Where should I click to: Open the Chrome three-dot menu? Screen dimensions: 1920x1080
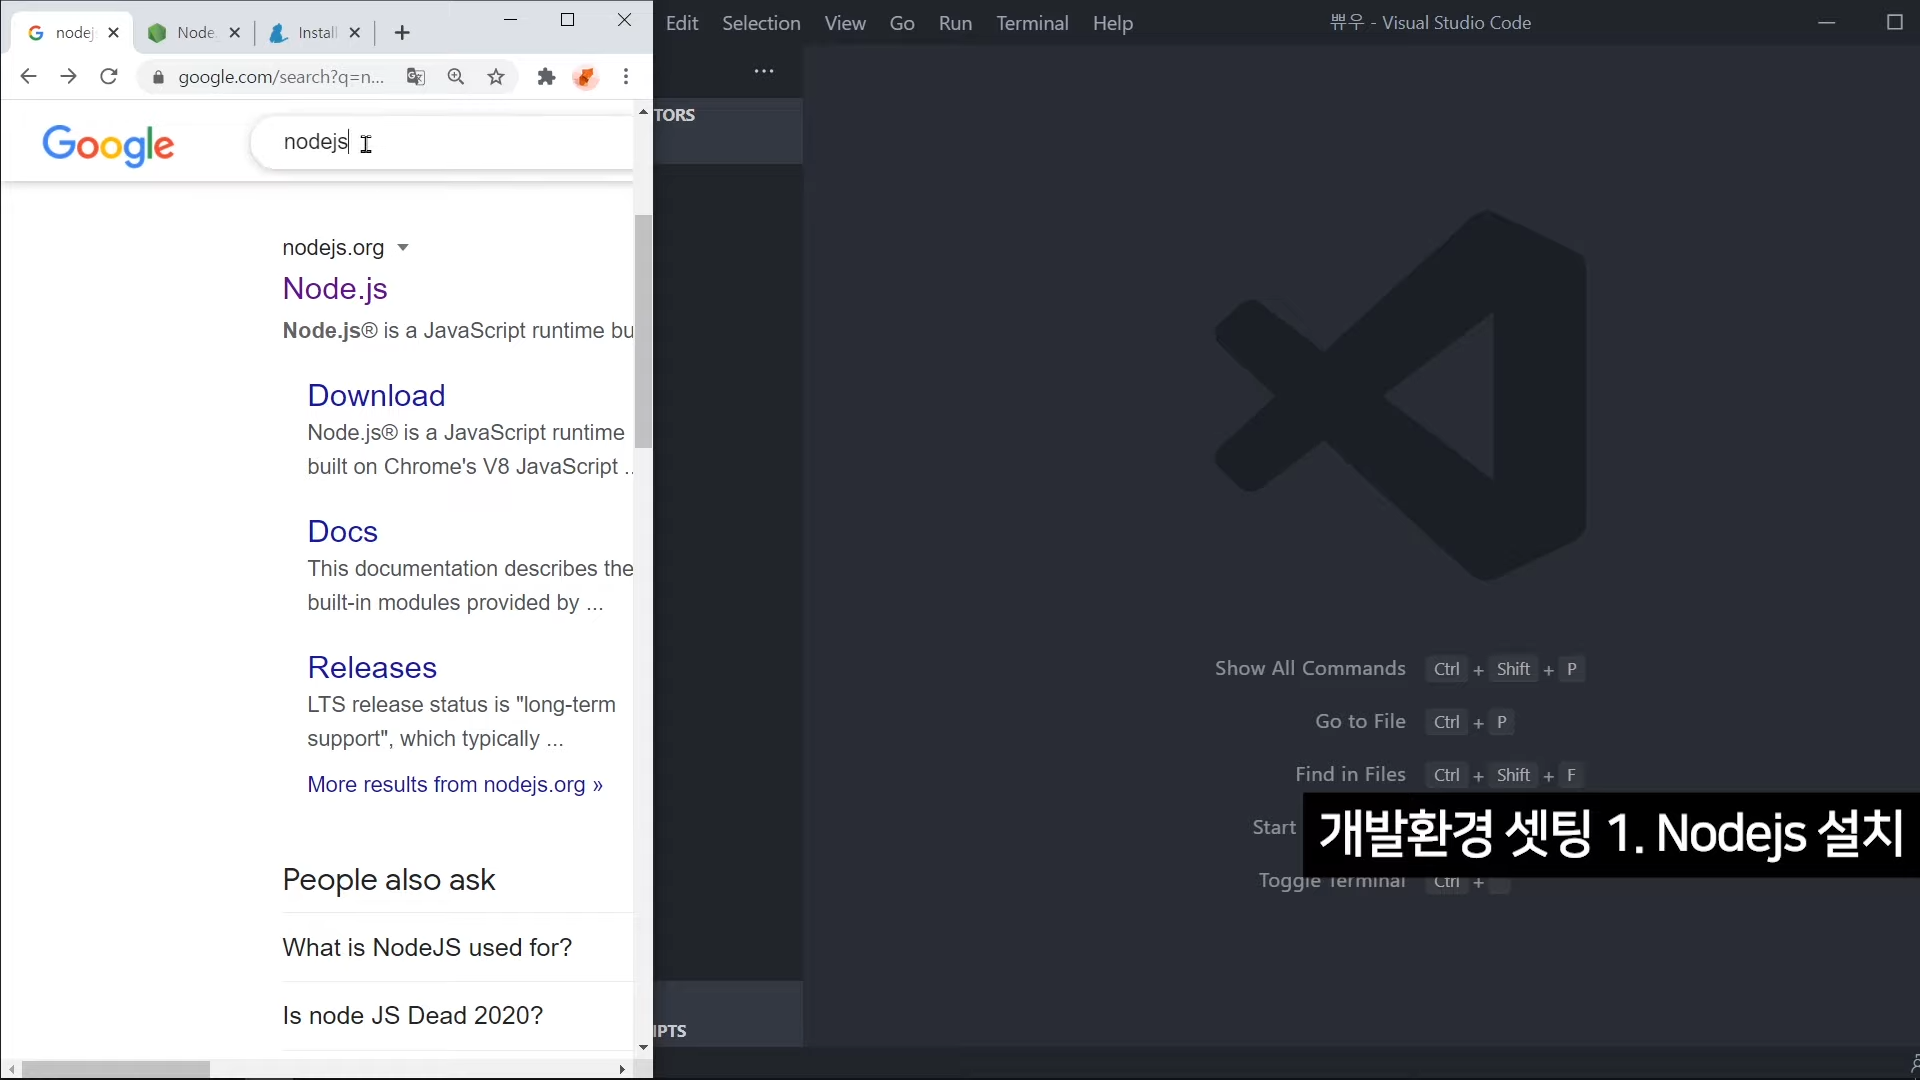pyautogui.click(x=626, y=77)
